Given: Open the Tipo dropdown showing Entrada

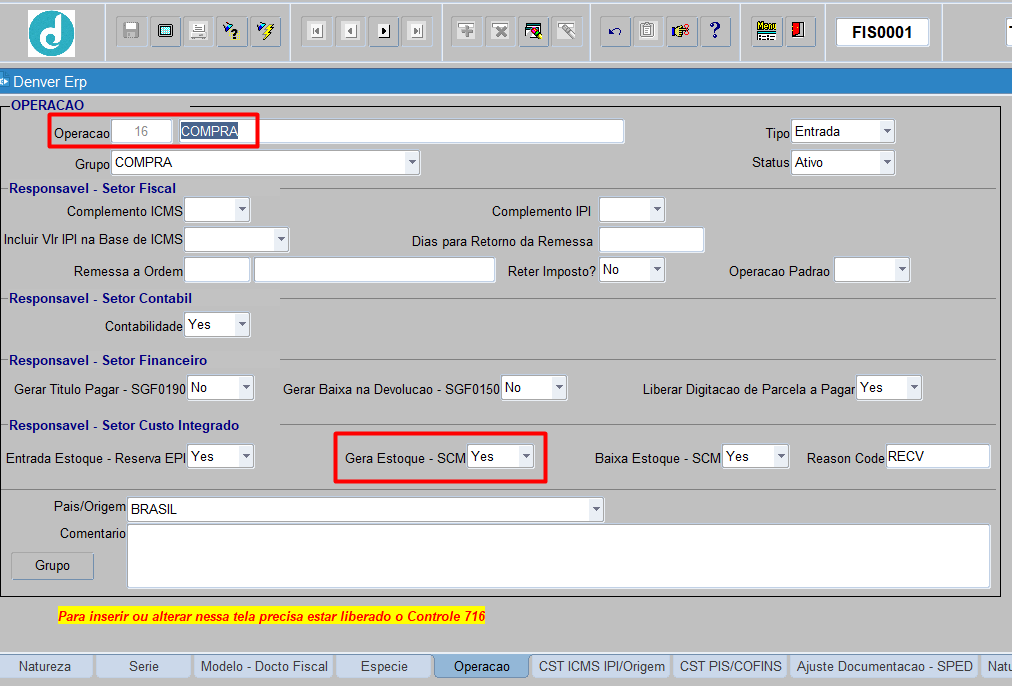Looking at the screenshot, I should [843, 132].
